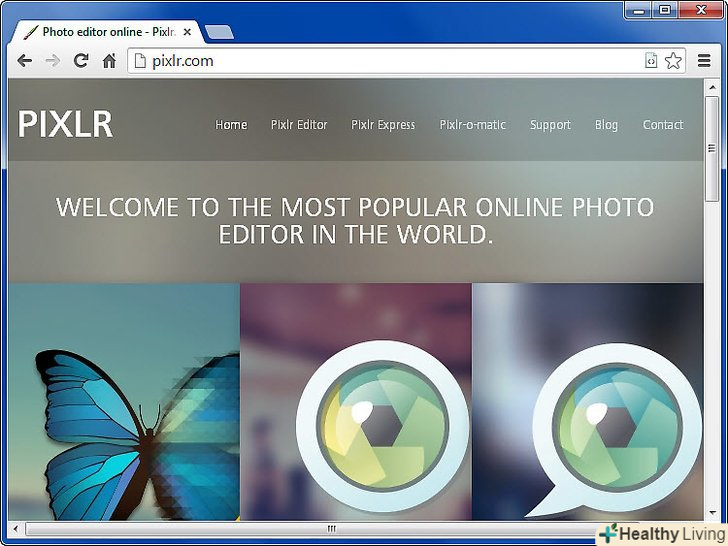Click the welcome headline text
This screenshot has width=728, height=546.
(355, 221)
